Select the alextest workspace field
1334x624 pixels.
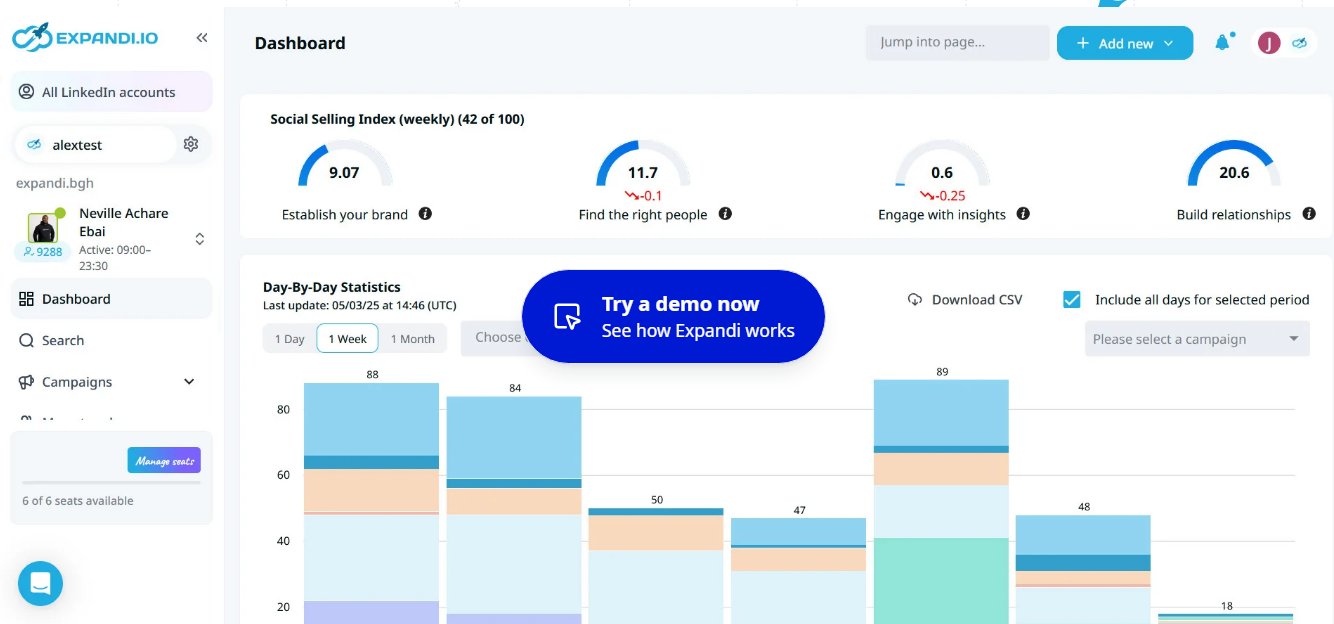coord(96,145)
